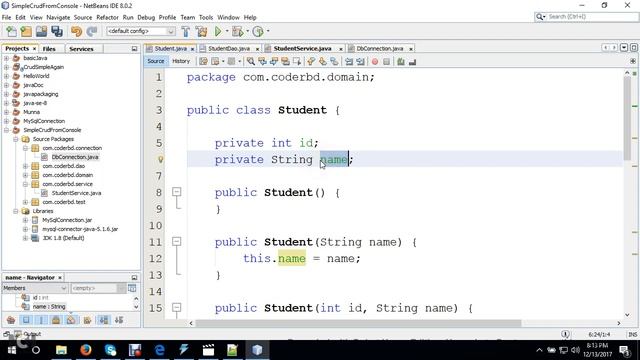640x360 pixels.
Task: Expand the basicJava project node
Action: click(6, 58)
